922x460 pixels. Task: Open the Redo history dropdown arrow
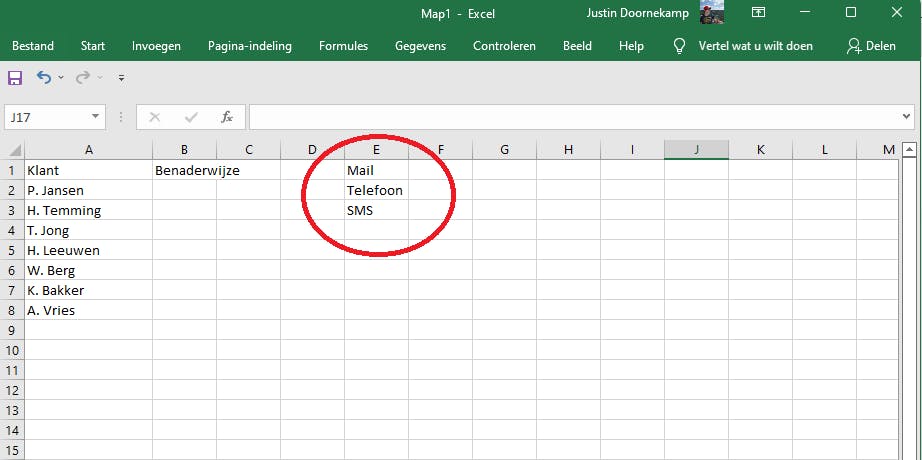point(100,78)
